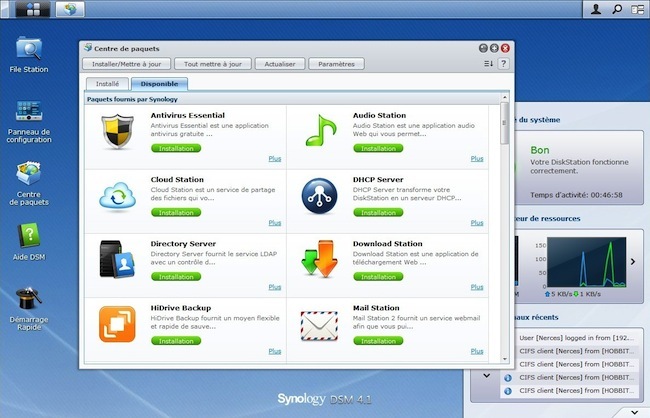Image resolution: width=650 pixels, height=418 pixels.
Task: Select Package Center taskbar button
Action: tap(70, 9)
